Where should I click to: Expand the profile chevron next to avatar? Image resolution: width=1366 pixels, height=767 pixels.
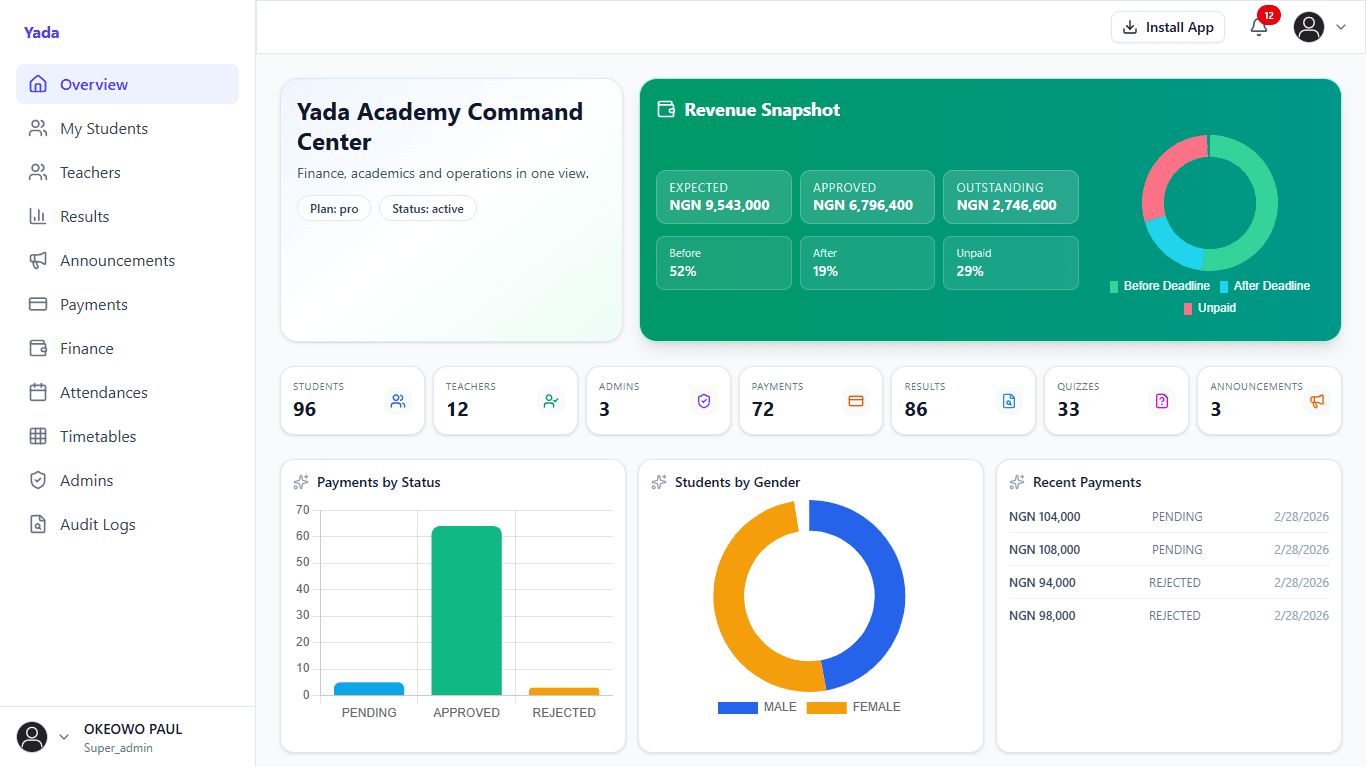(x=1341, y=27)
